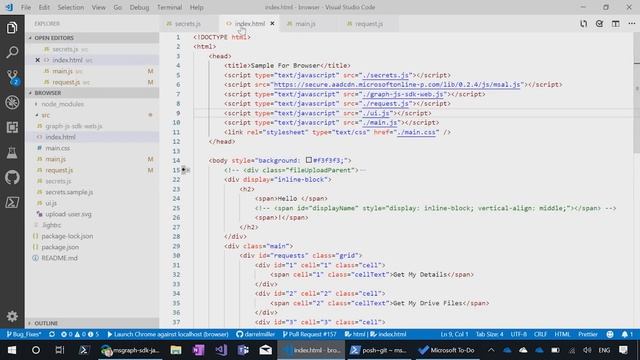The height and width of the screenshot is (360, 640).
Task: Open Cortana search circle on taskbar
Action: 36,350
